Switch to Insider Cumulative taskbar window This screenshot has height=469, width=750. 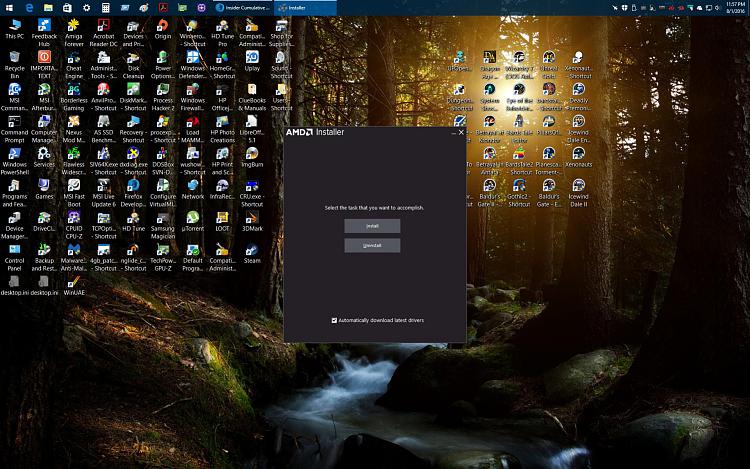coord(243,8)
